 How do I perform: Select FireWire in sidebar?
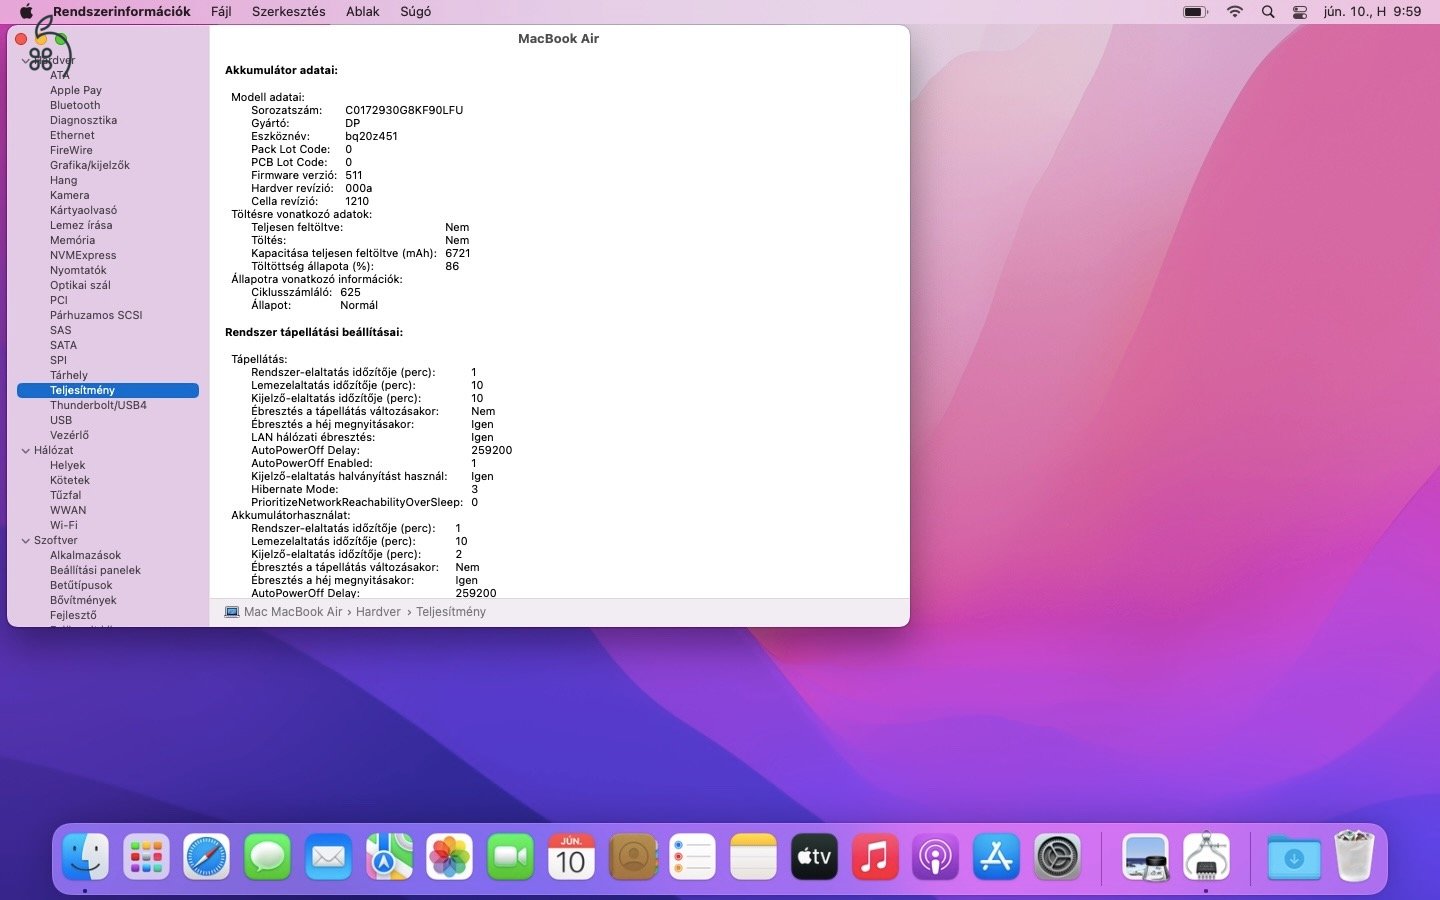click(x=71, y=150)
